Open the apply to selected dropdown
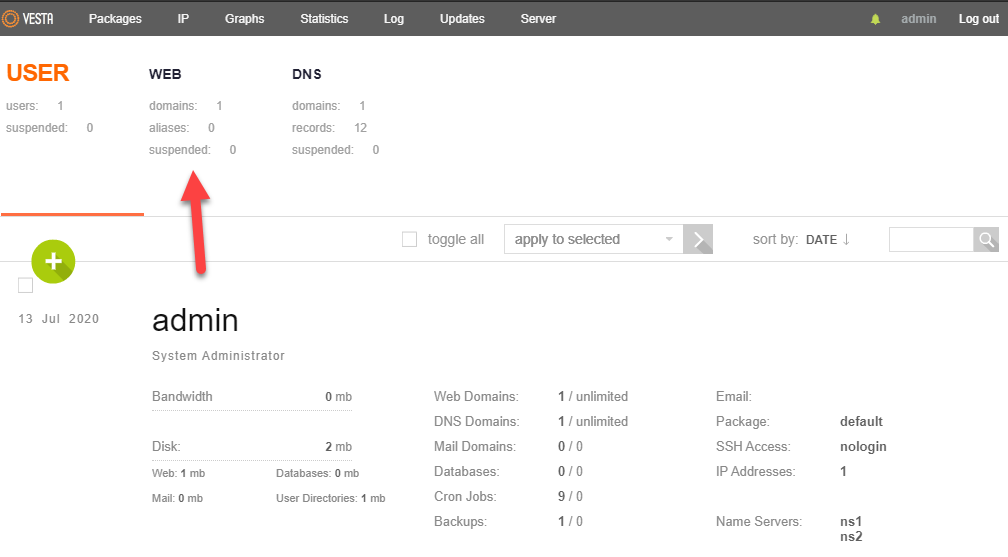Viewport: 1008px width, 557px height. click(593, 239)
